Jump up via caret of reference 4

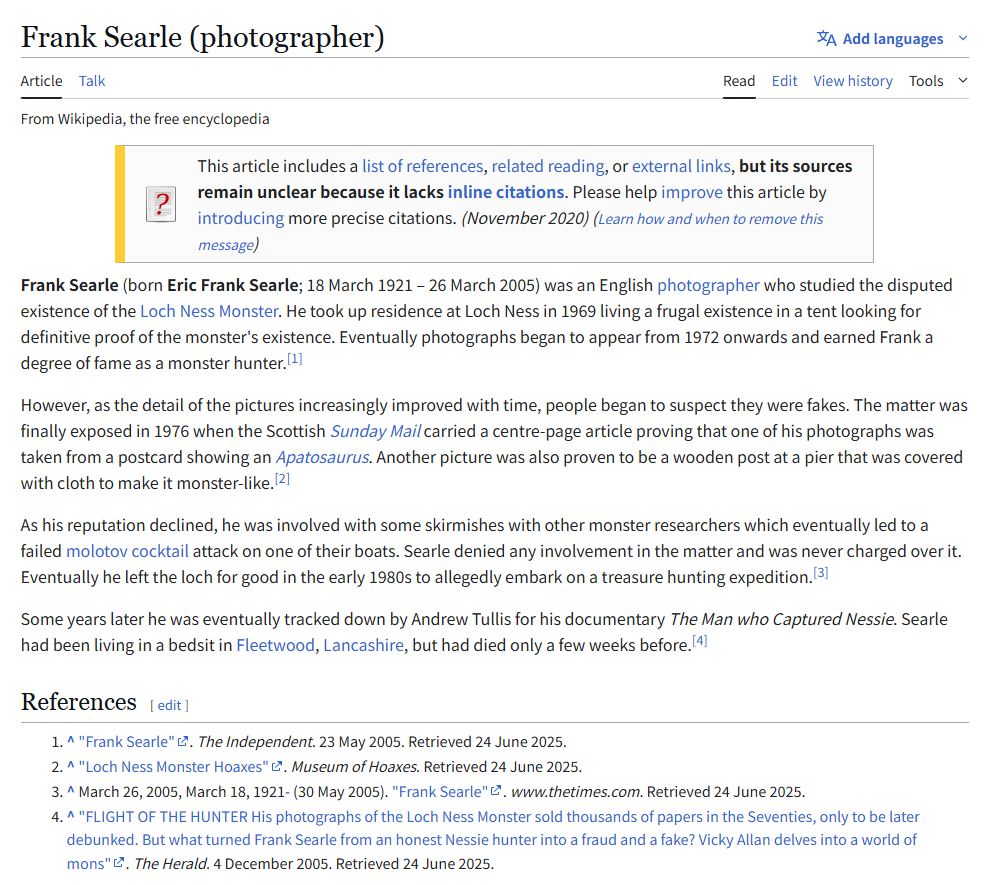point(71,817)
